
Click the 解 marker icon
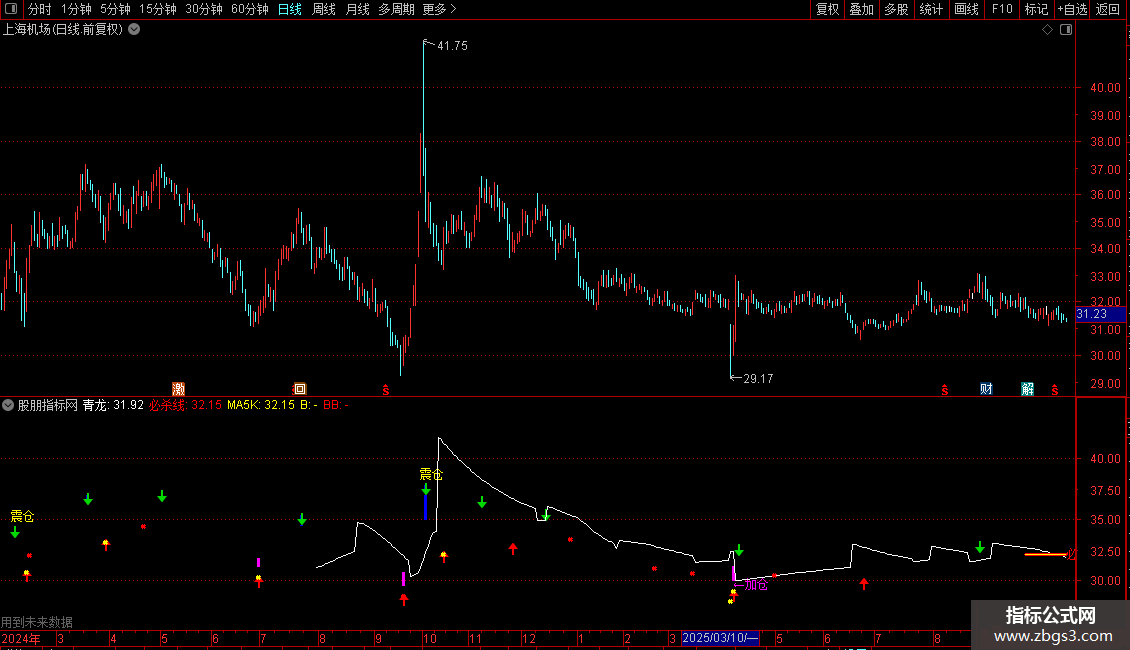pos(1028,389)
